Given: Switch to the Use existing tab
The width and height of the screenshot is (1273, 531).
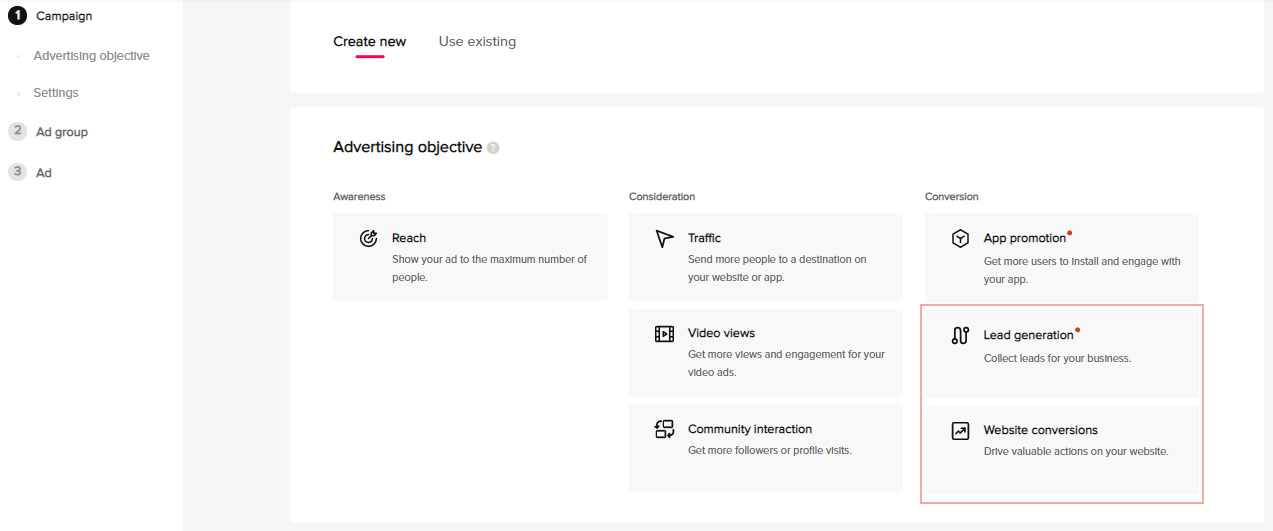Looking at the screenshot, I should (477, 41).
